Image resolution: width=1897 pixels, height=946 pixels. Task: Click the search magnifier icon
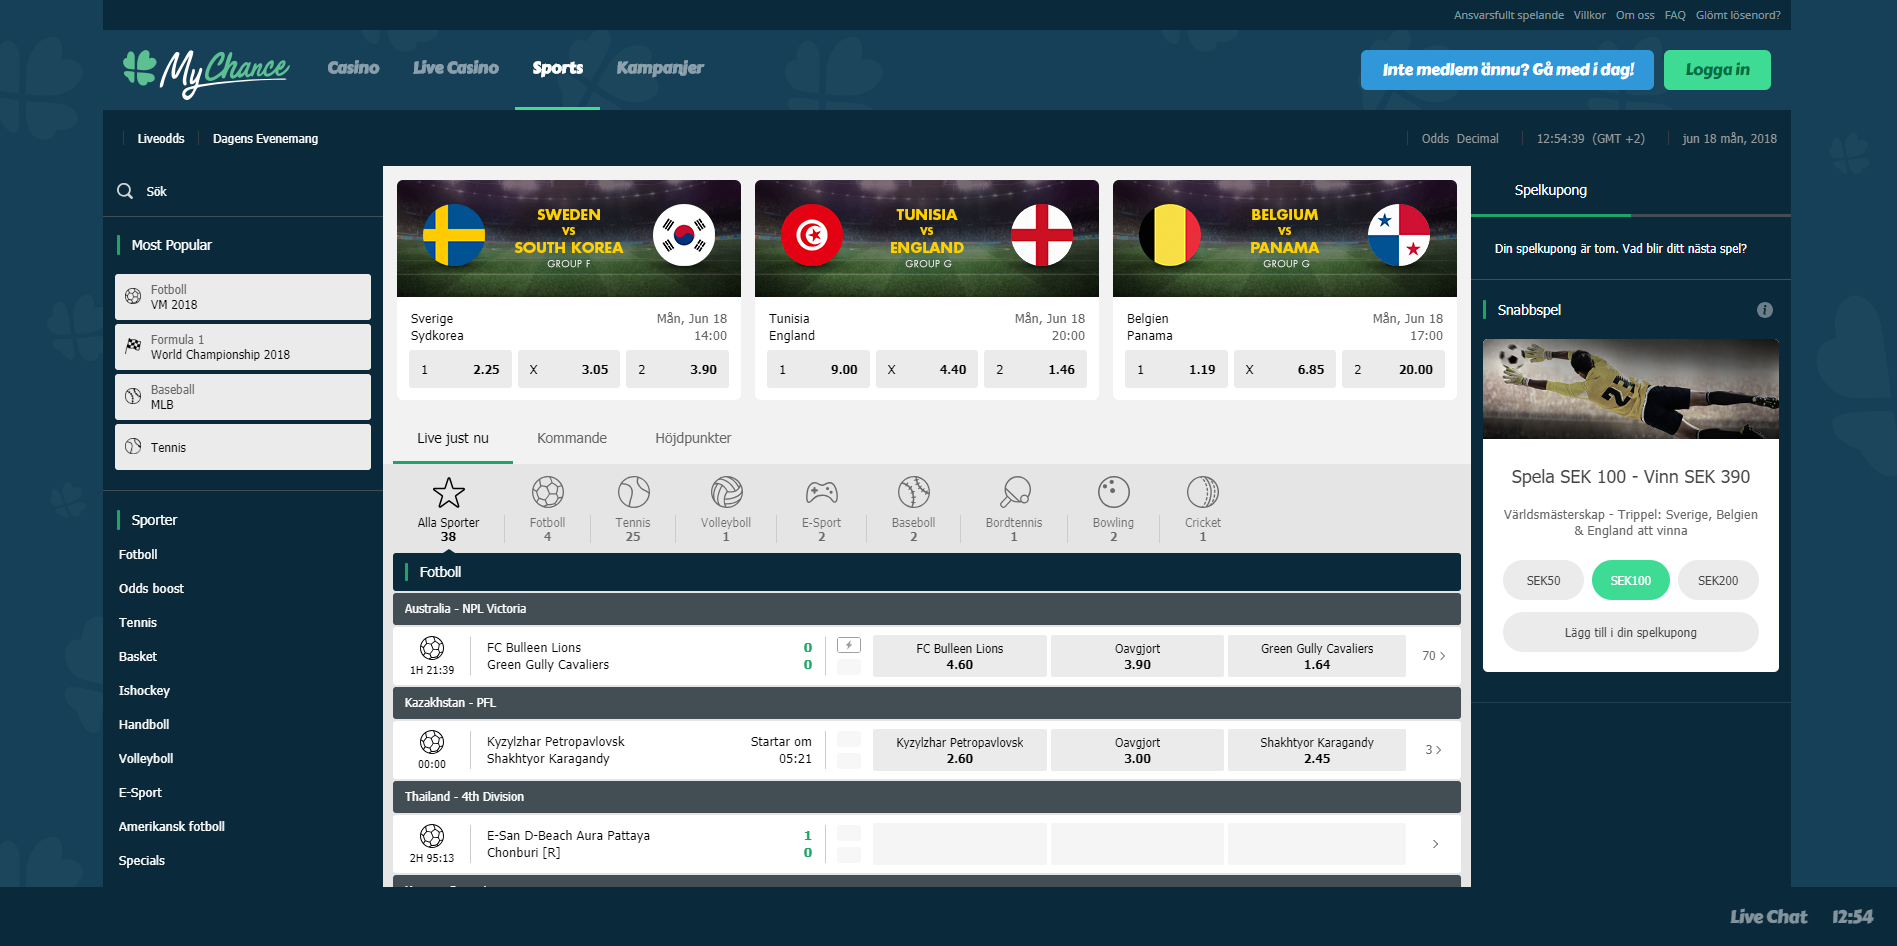125,191
